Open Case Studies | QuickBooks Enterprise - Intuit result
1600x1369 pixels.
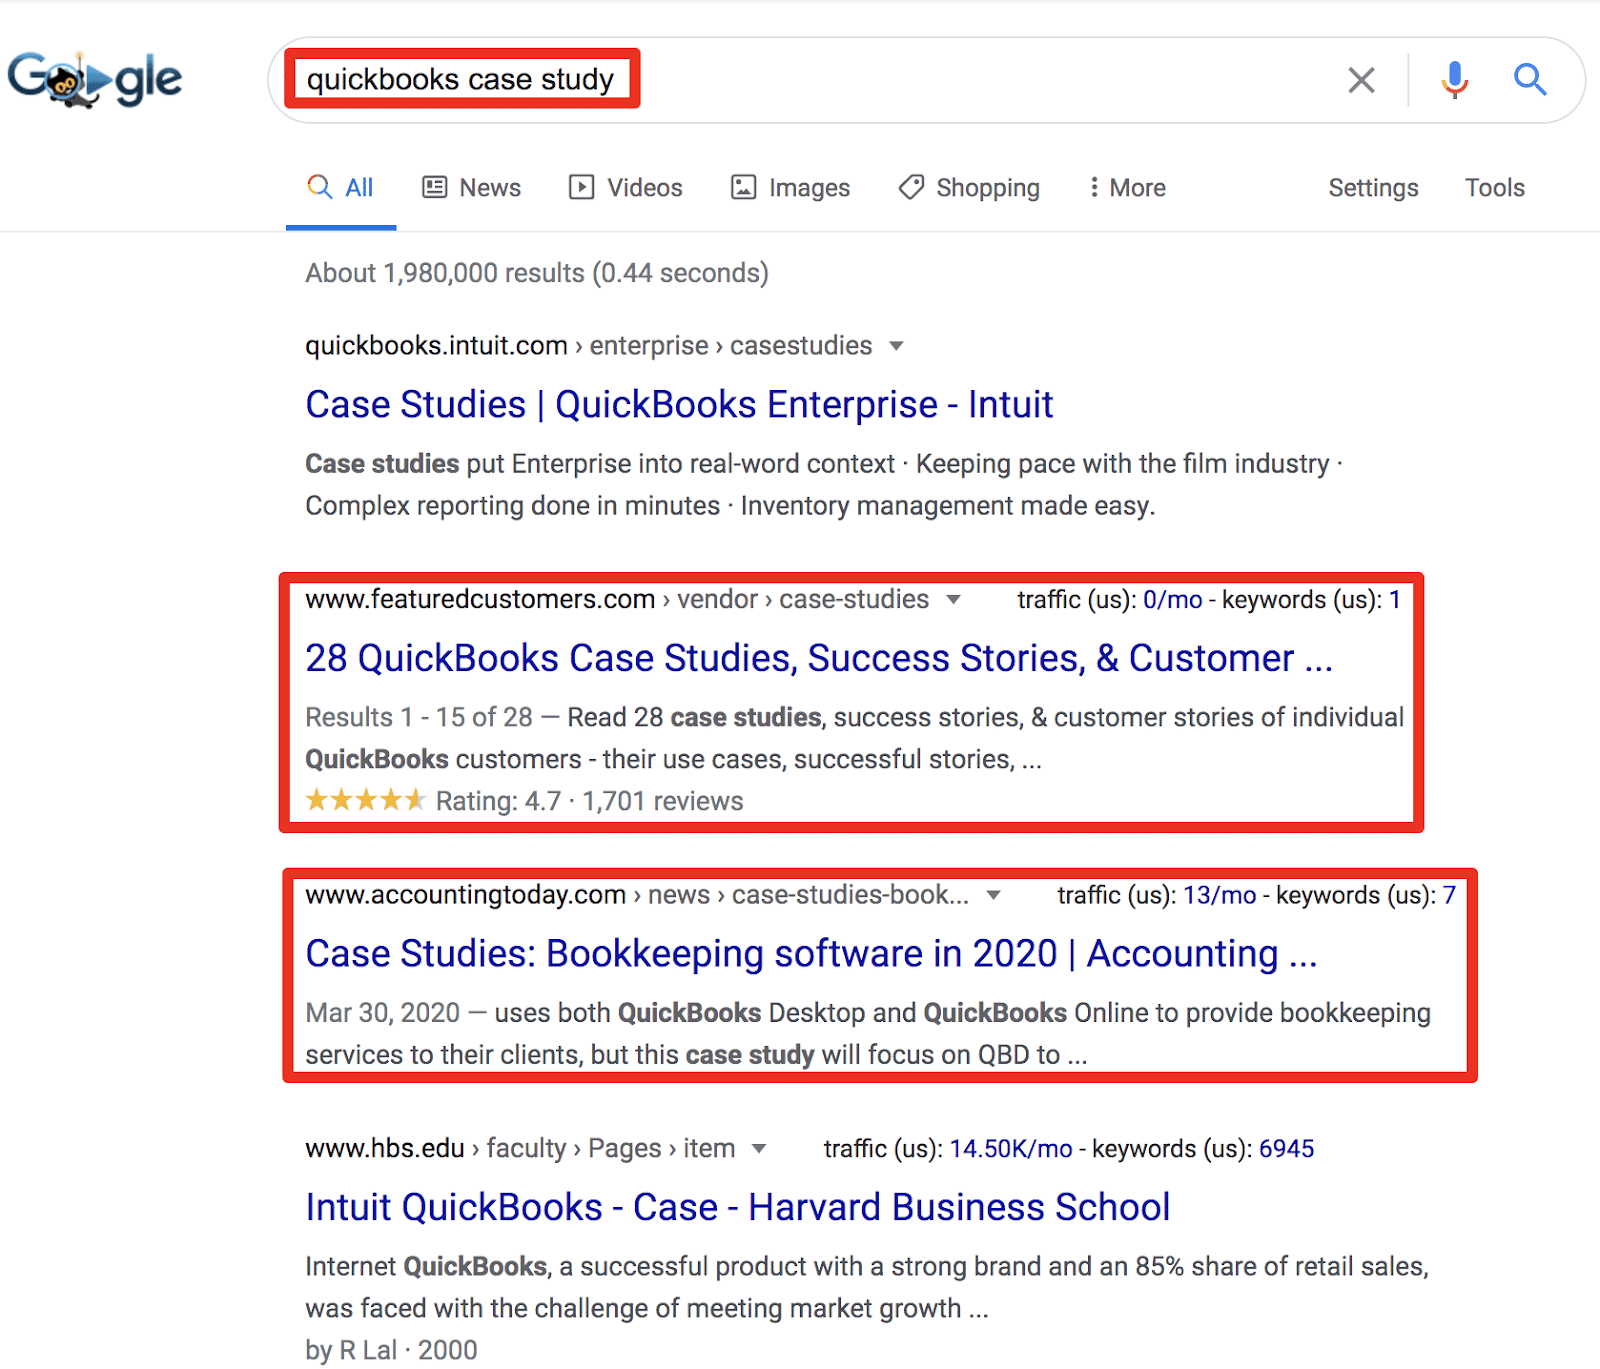(x=679, y=405)
